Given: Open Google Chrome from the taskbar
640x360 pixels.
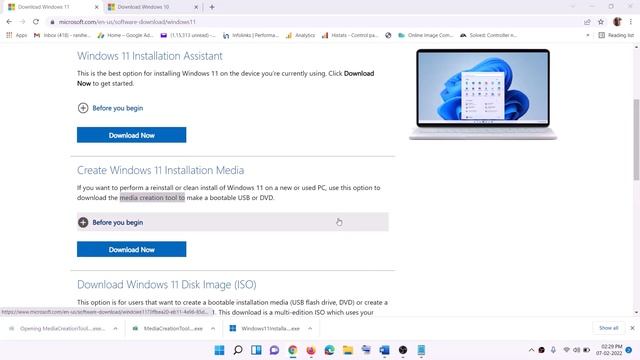Looking at the screenshot, I should point(293,350).
